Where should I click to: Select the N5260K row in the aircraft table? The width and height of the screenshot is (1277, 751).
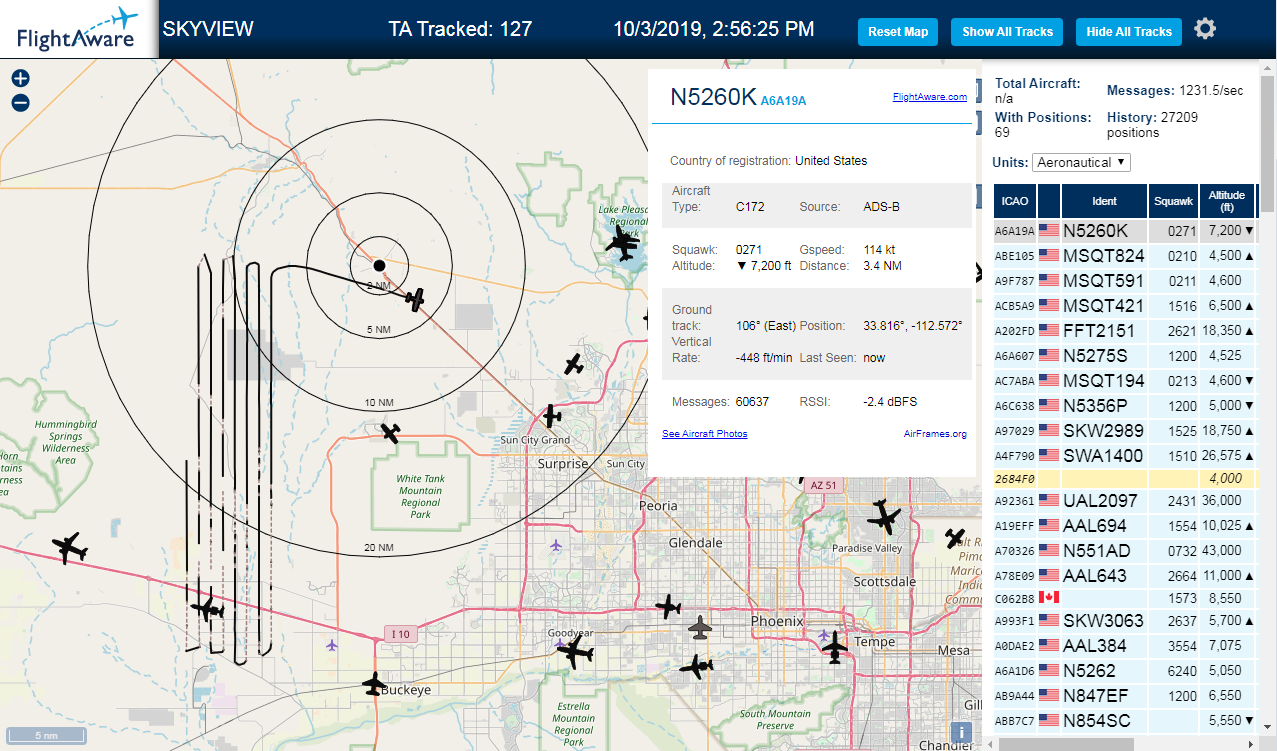(1126, 230)
